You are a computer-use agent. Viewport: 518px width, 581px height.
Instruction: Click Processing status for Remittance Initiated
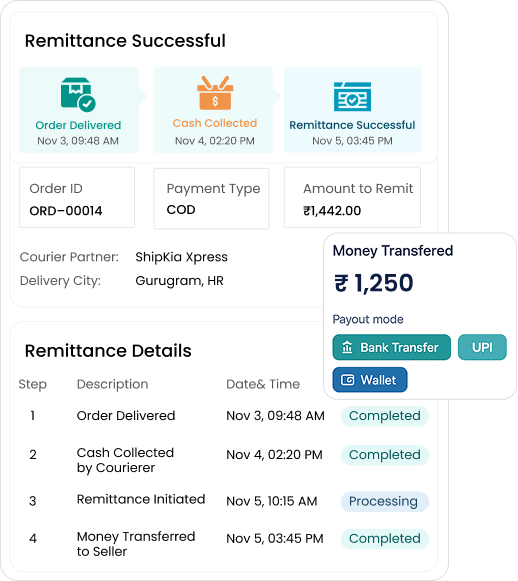click(385, 501)
